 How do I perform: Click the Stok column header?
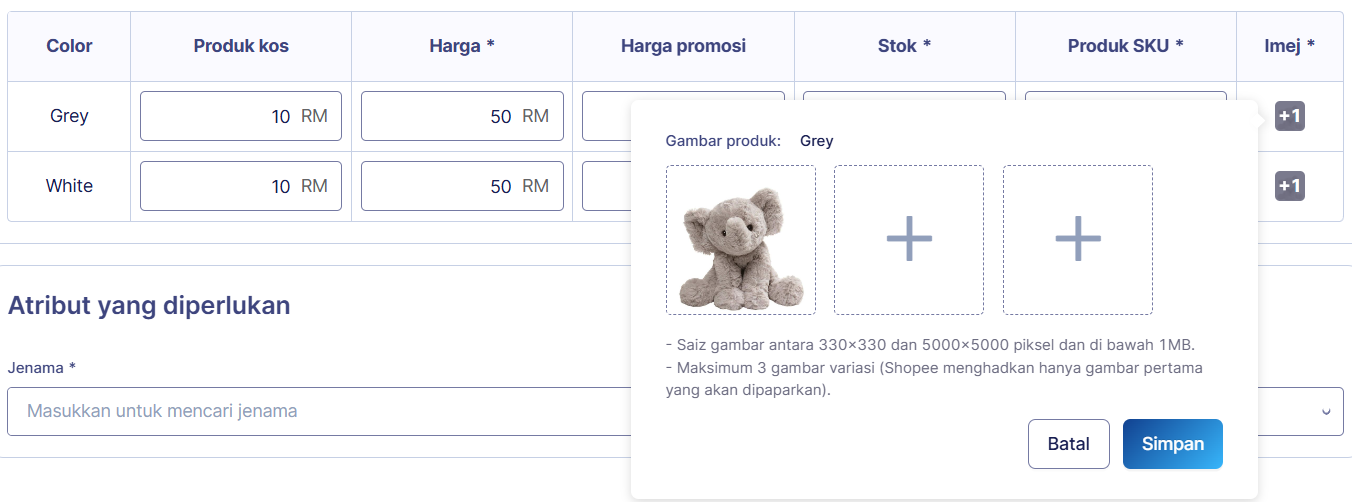pos(904,46)
